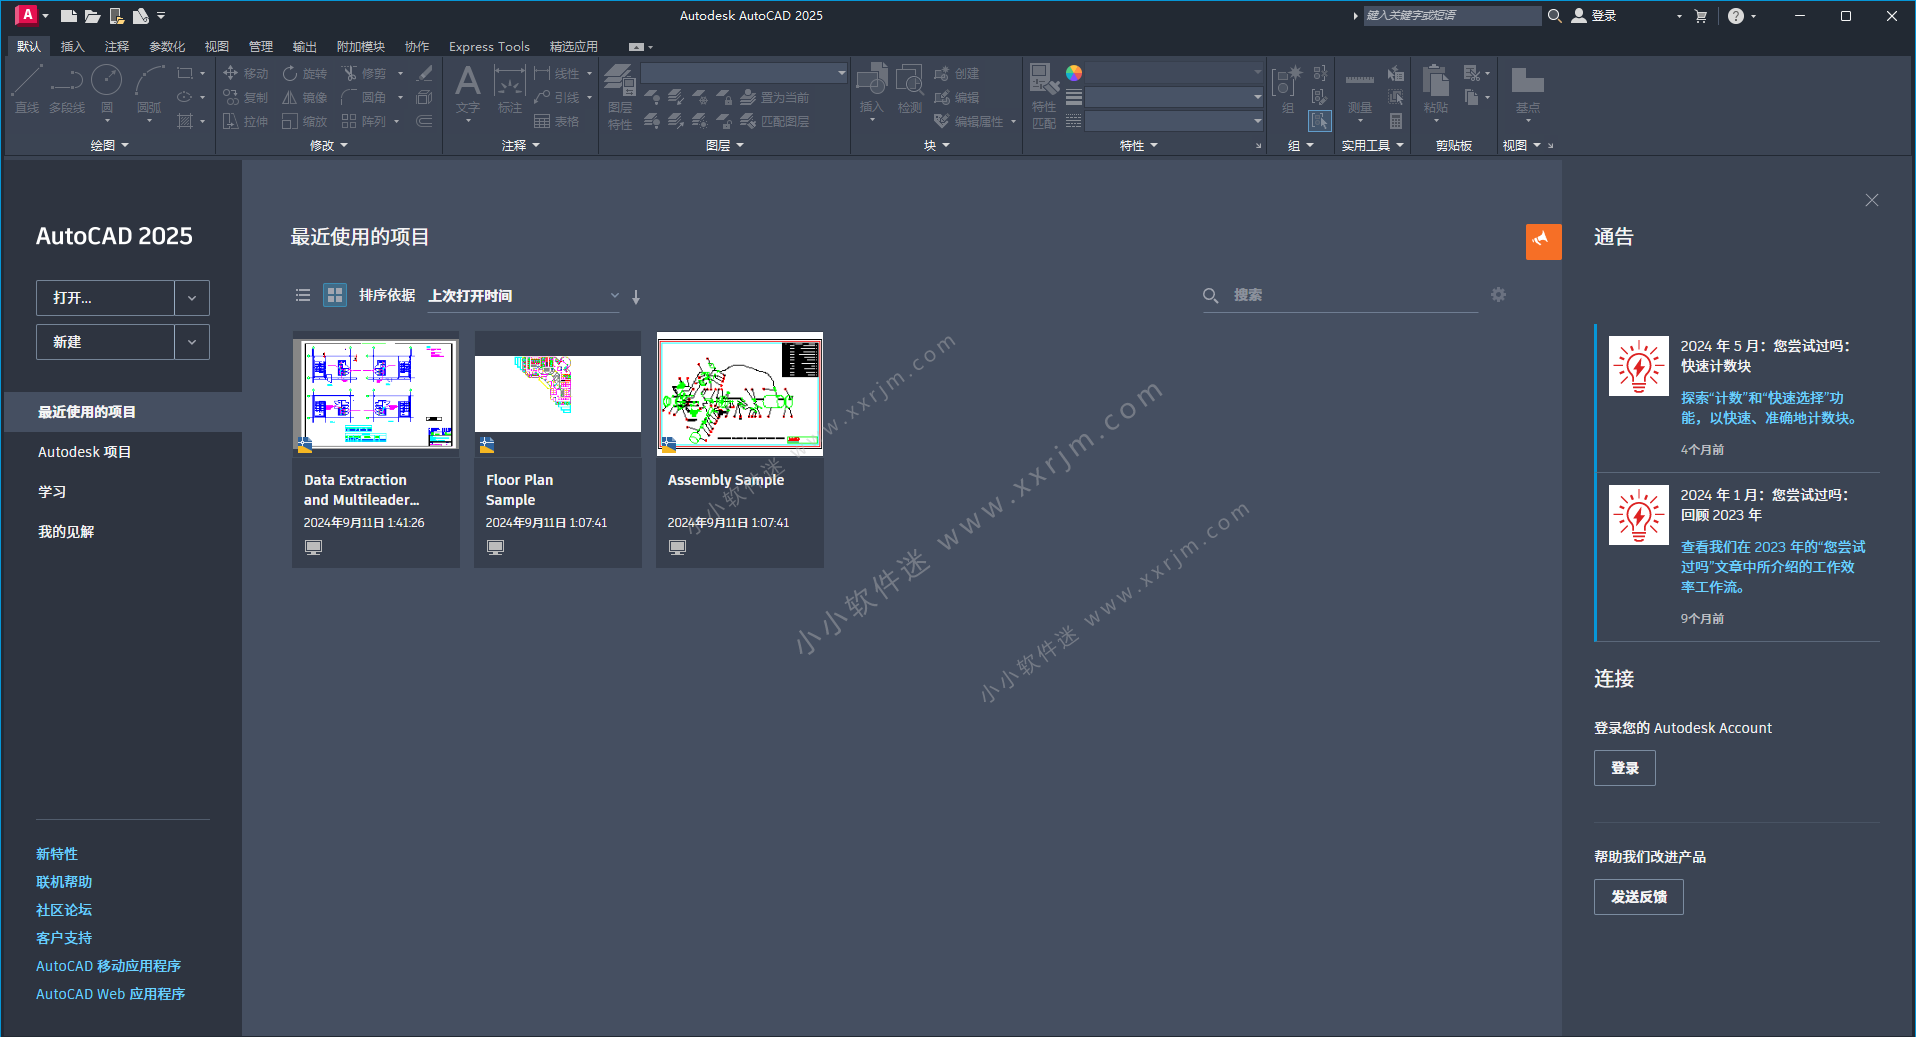Expand the 新建 (New) dropdown arrow

(x=192, y=342)
